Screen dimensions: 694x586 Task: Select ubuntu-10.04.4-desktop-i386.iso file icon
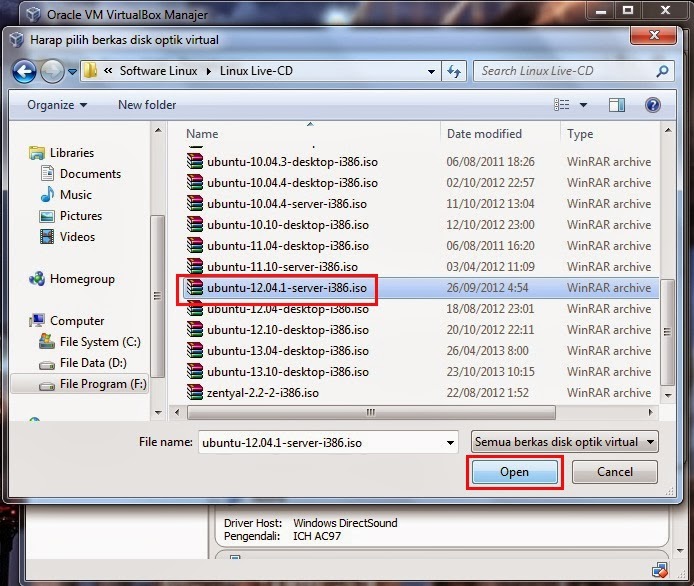coord(194,182)
